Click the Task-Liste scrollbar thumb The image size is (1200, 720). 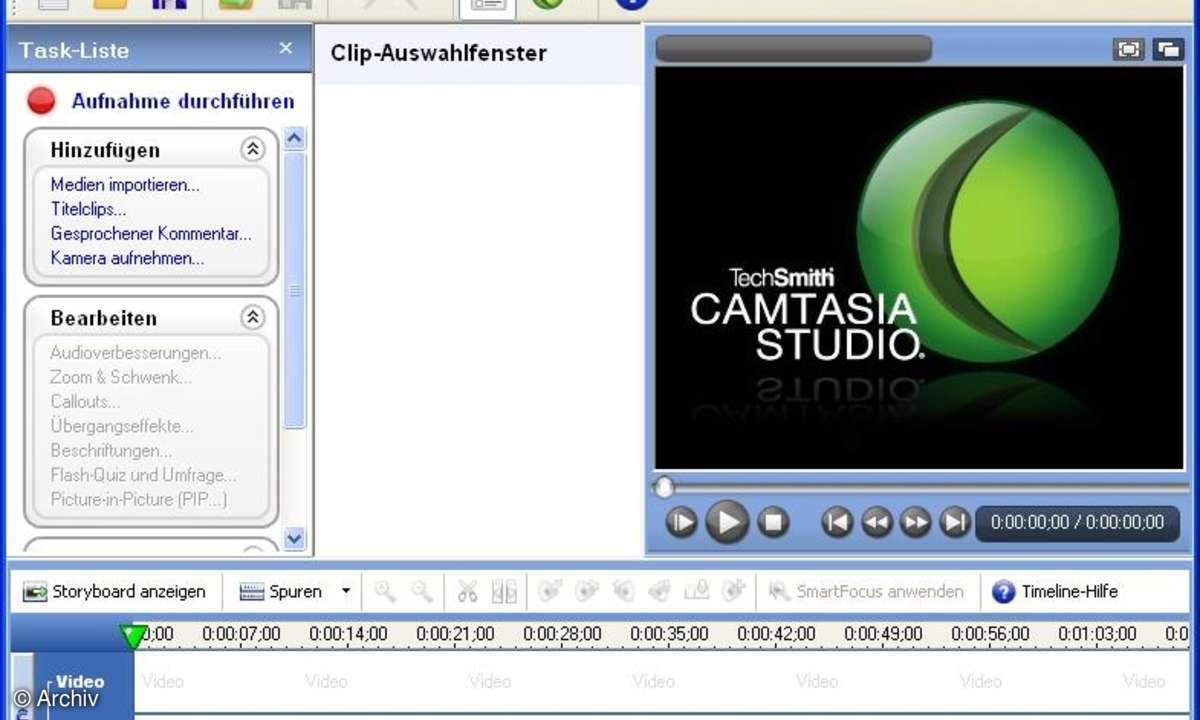(294, 290)
